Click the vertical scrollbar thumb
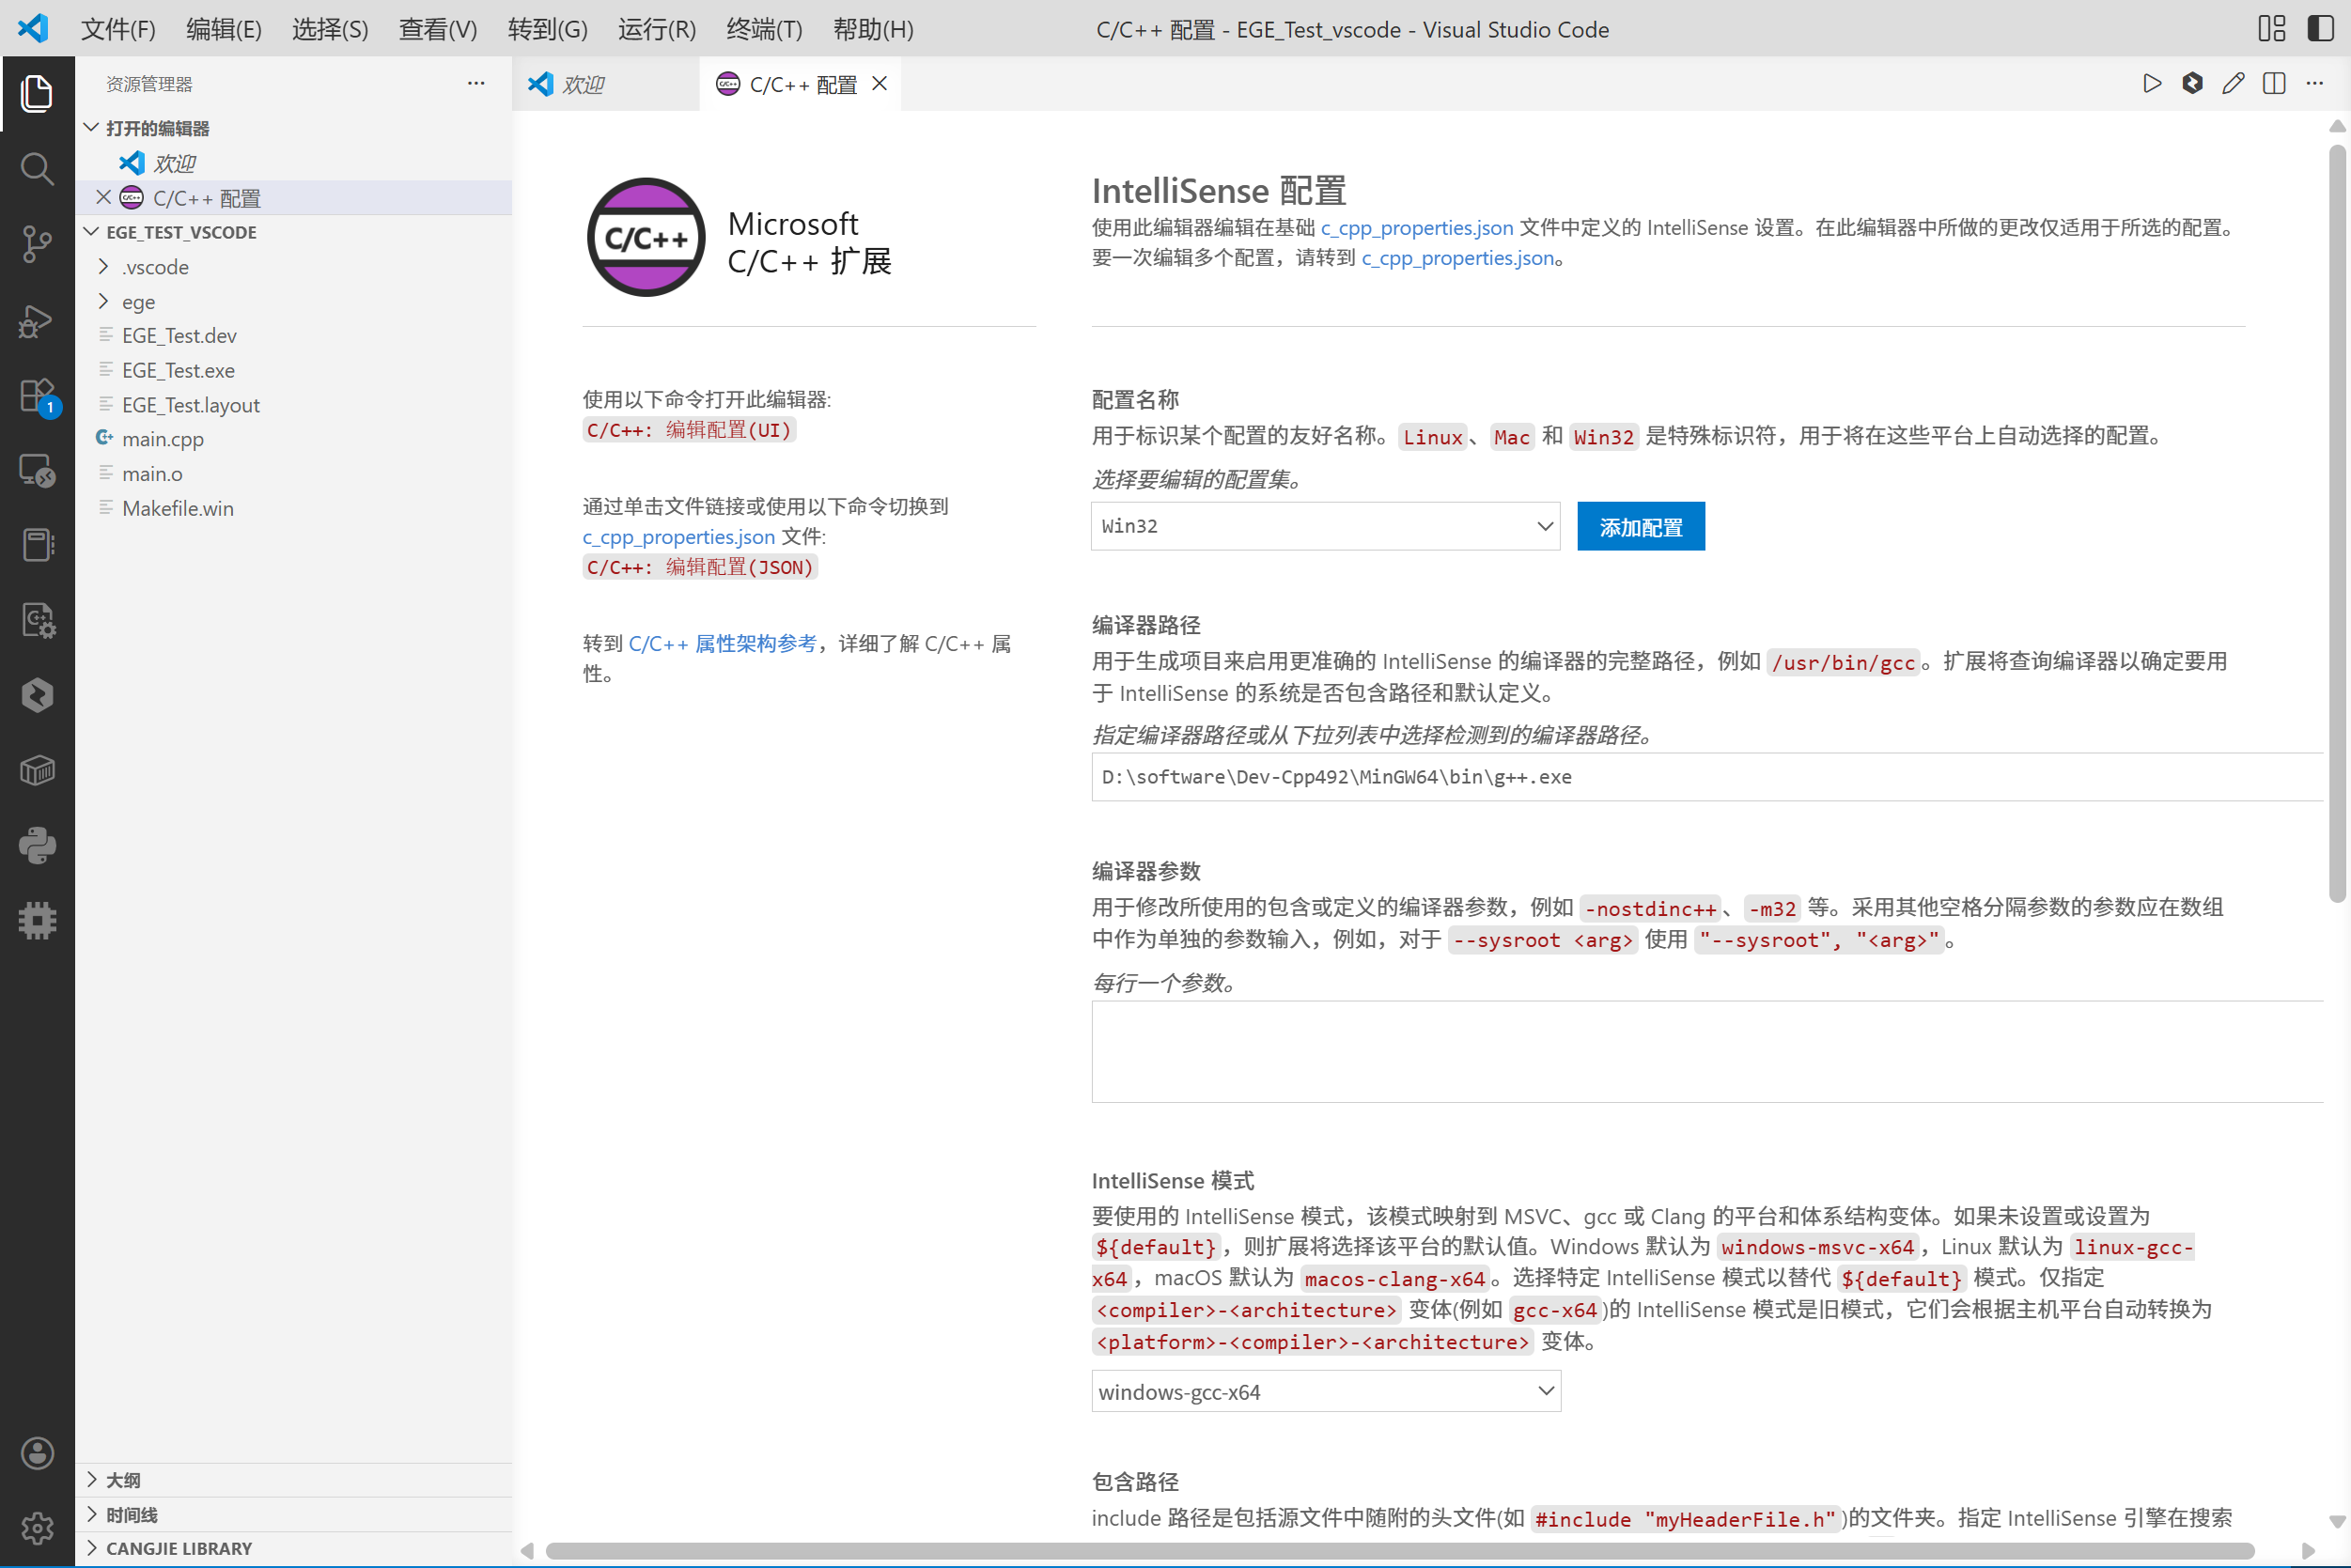This screenshot has height=1568, width=2351. tap(2337, 523)
